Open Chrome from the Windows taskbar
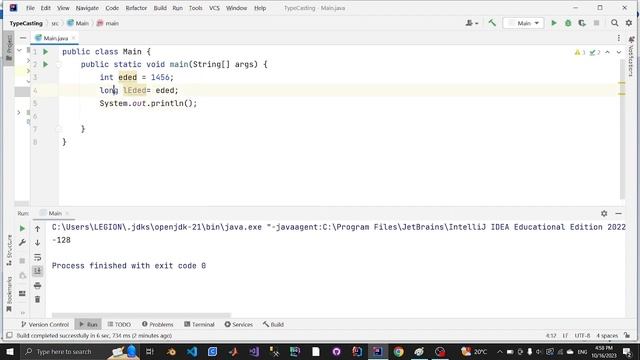Image resolution: width=640 pixels, height=360 pixels. tap(398, 351)
